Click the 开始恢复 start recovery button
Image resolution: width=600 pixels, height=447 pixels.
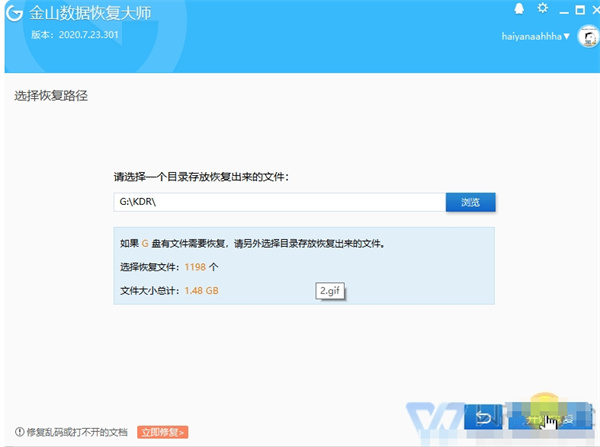[x=549, y=417]
